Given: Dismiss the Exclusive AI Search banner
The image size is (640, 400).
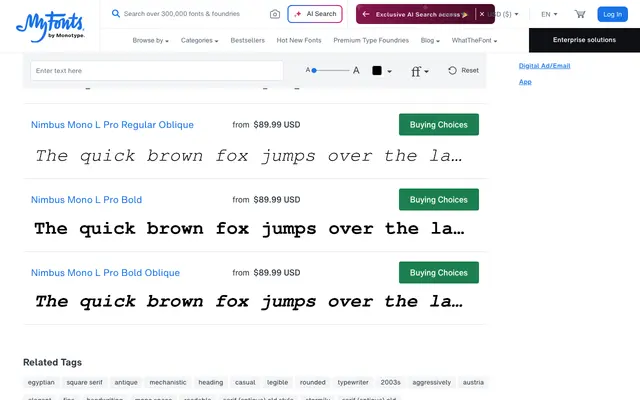Looking at the screenshot, I should [482, 14].
